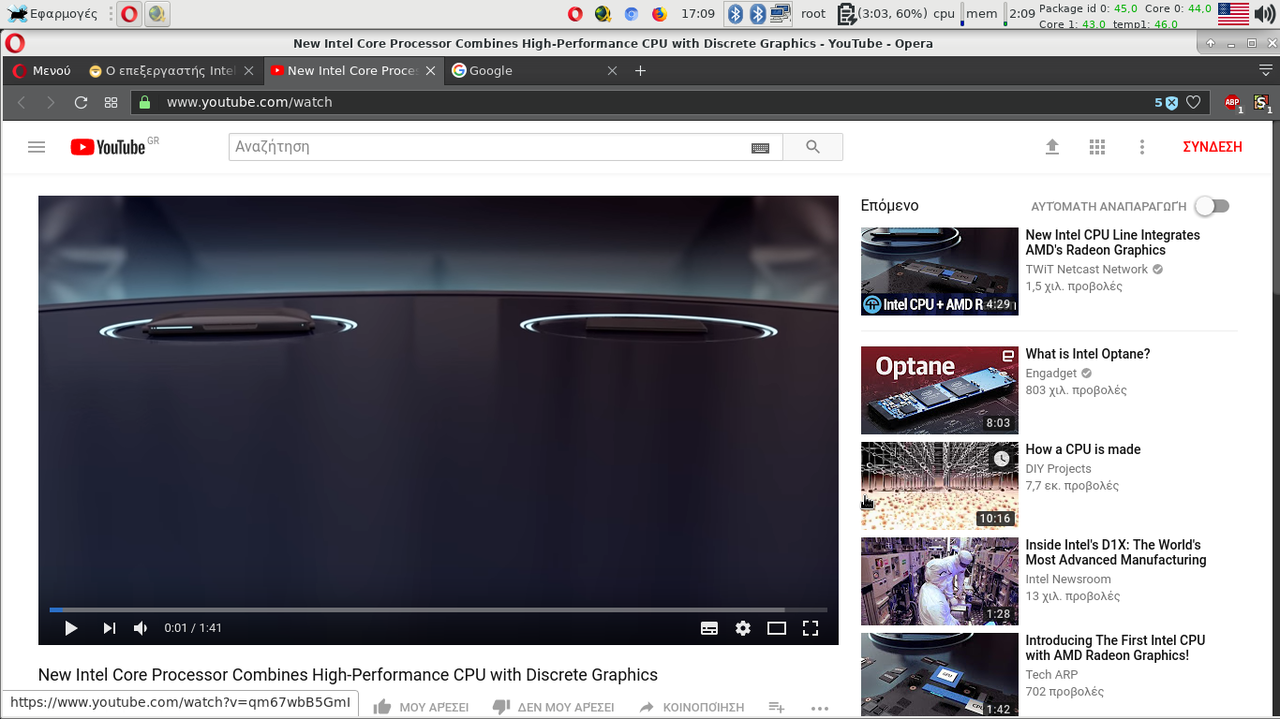Viewport: 1280px width, 719px height.
Task: Open the YouTube hamburger guide menu
Action: point(37,147)
